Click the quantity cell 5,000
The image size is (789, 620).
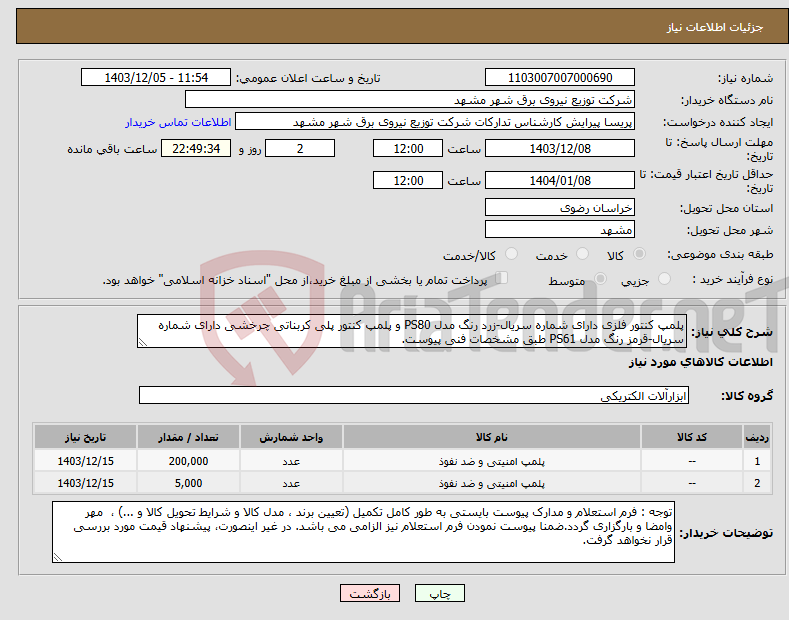click(x=188, y=483)
